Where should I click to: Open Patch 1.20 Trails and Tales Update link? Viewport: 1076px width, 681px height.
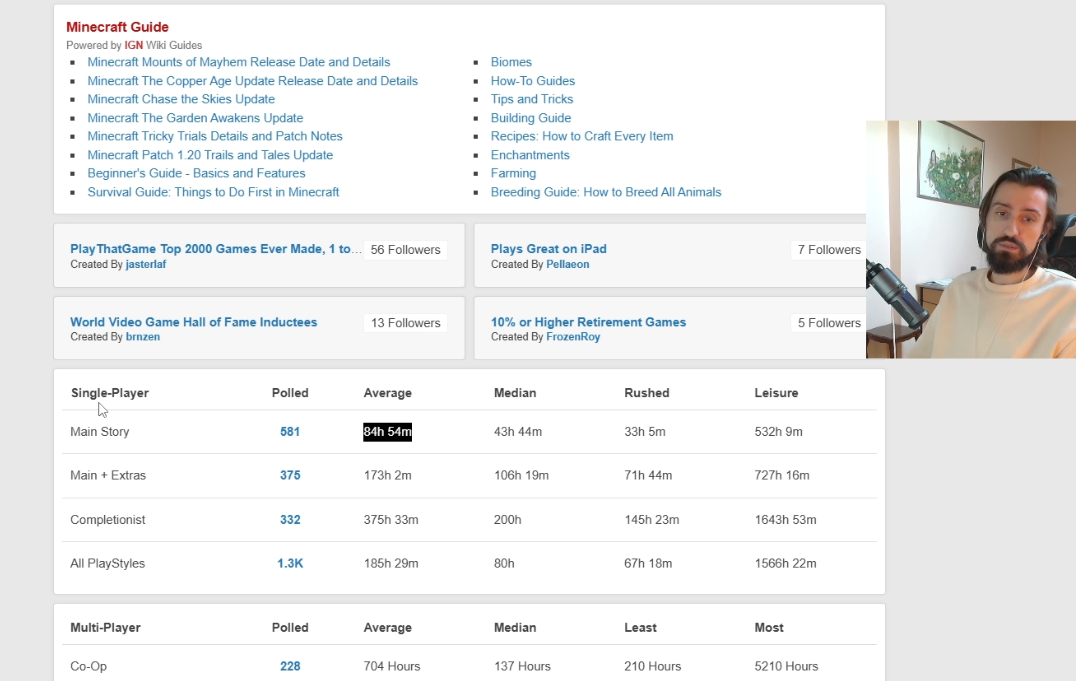click(x=210, y=154)
